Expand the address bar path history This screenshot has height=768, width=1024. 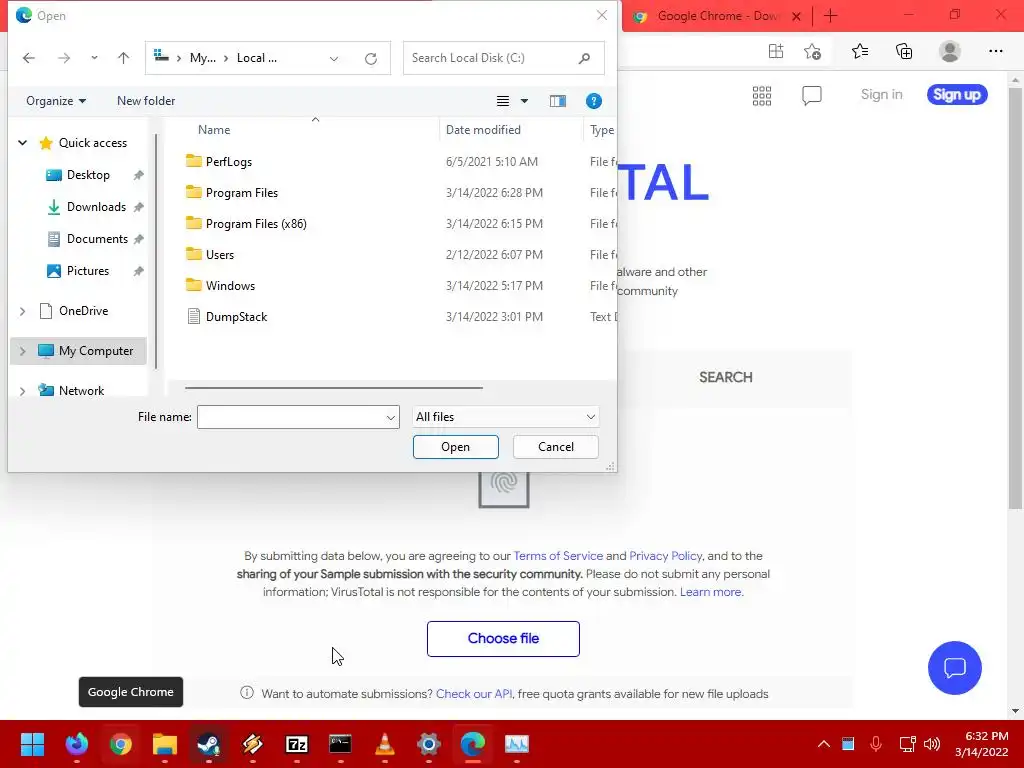coord(334,58)
